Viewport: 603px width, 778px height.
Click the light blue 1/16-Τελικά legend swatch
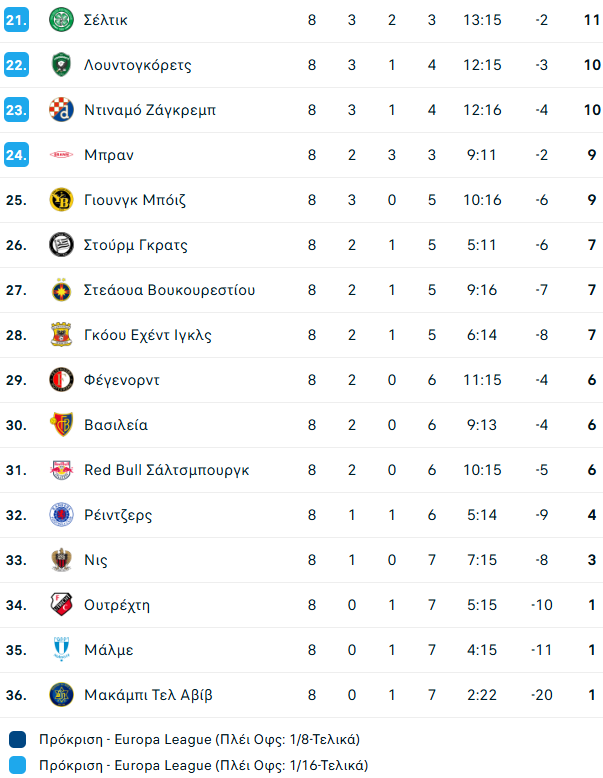click(17, 766)
